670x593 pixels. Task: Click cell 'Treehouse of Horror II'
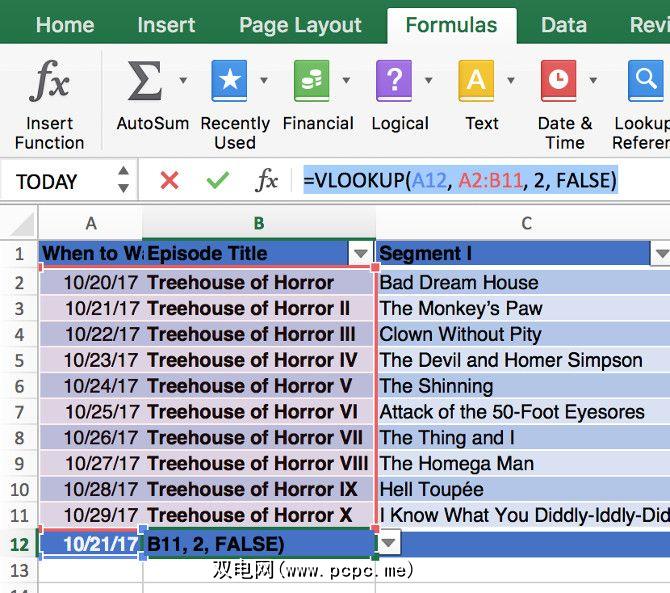coord(259,308)
